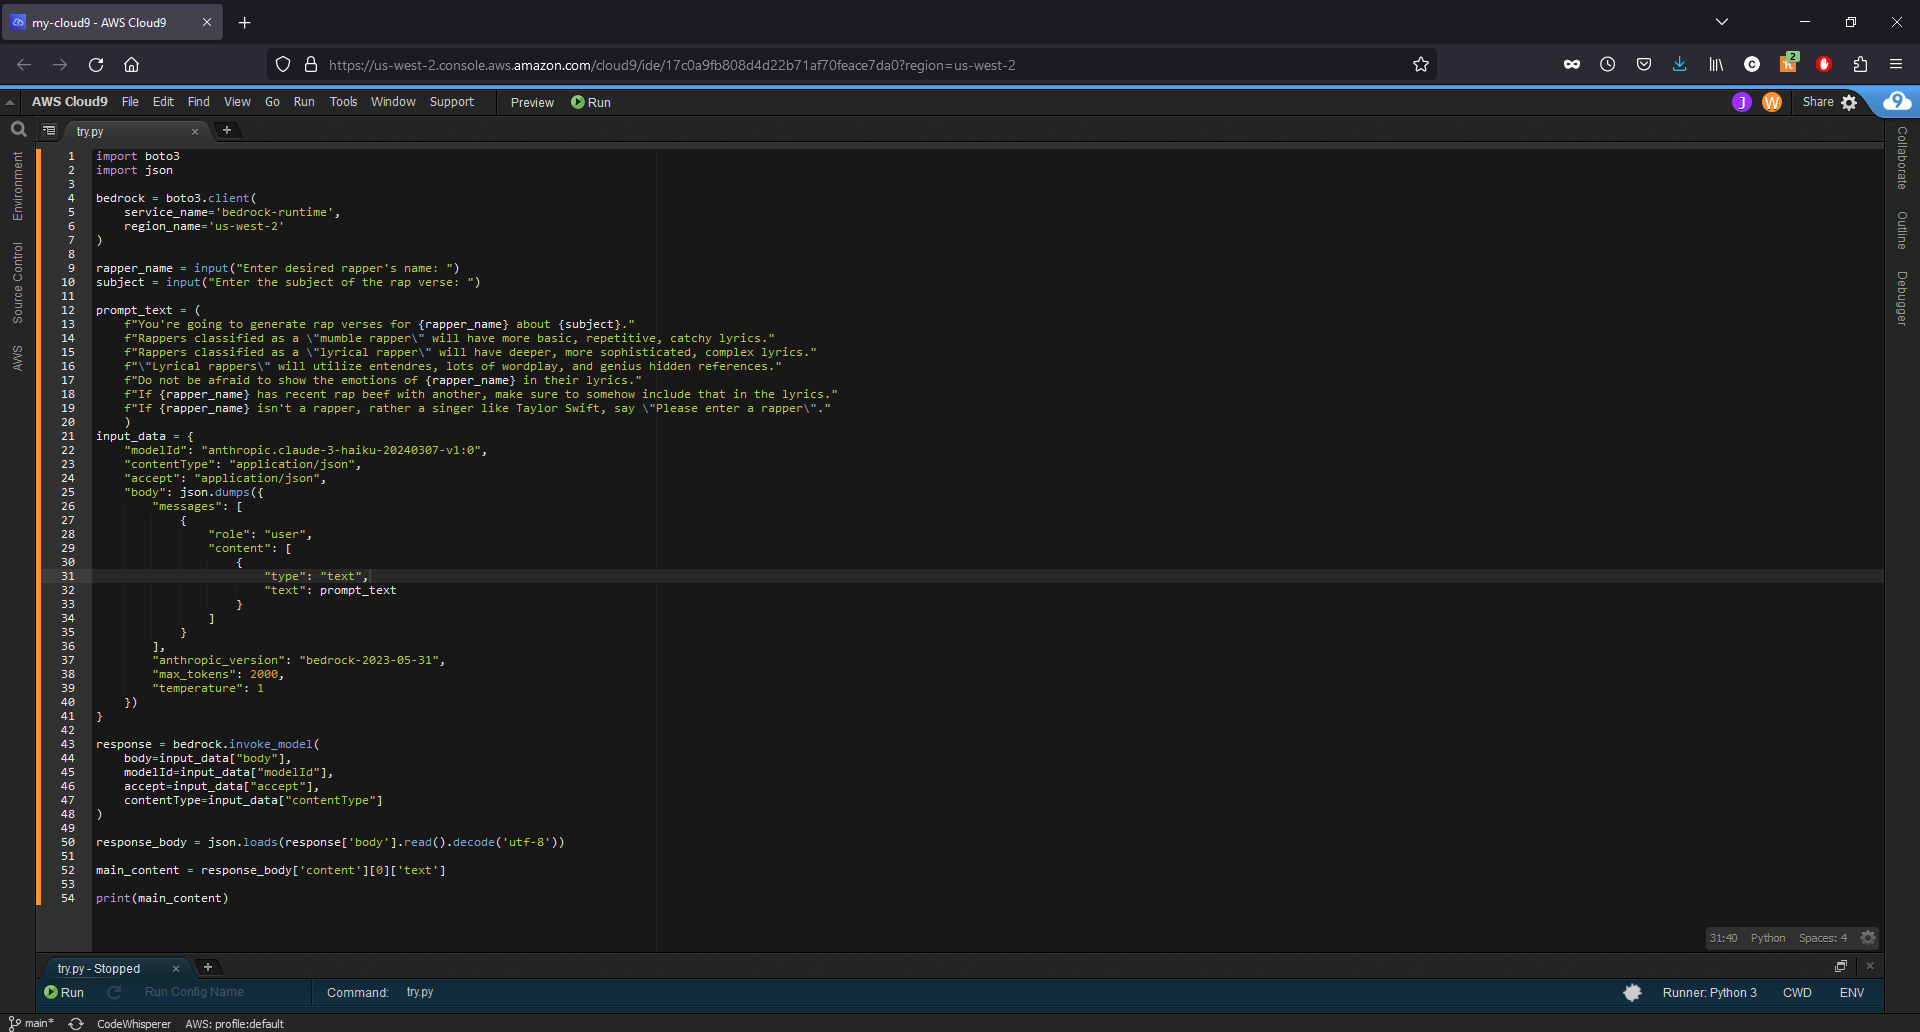Toggle the Debugger side panel

point(1902,298)
